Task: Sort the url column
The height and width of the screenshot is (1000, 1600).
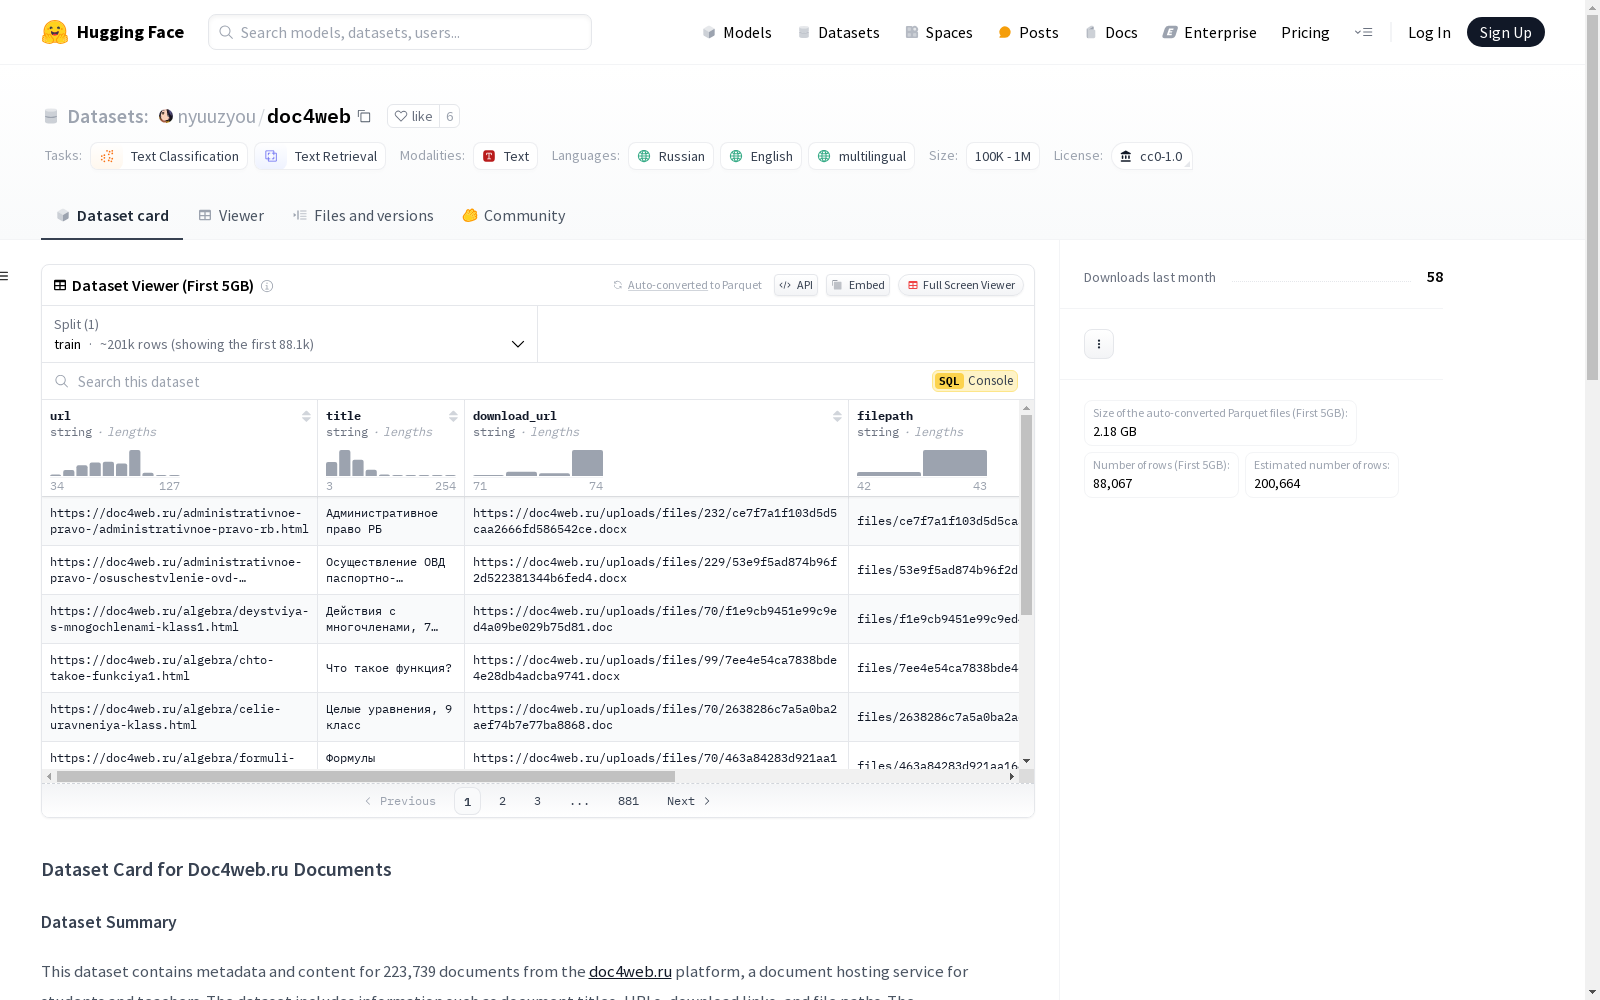Action: (x=306, y=416)
